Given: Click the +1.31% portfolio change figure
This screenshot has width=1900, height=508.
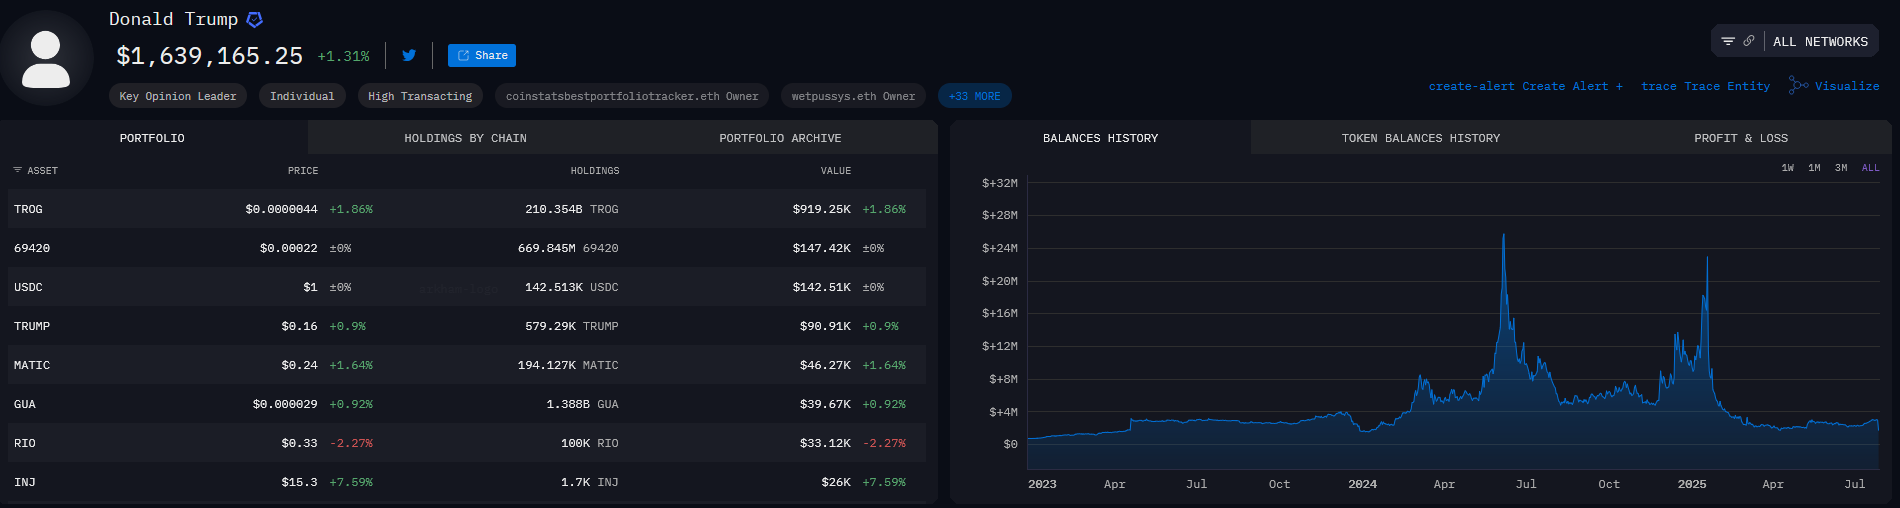Looking at the screenshot, I should [x=343, y=57].
